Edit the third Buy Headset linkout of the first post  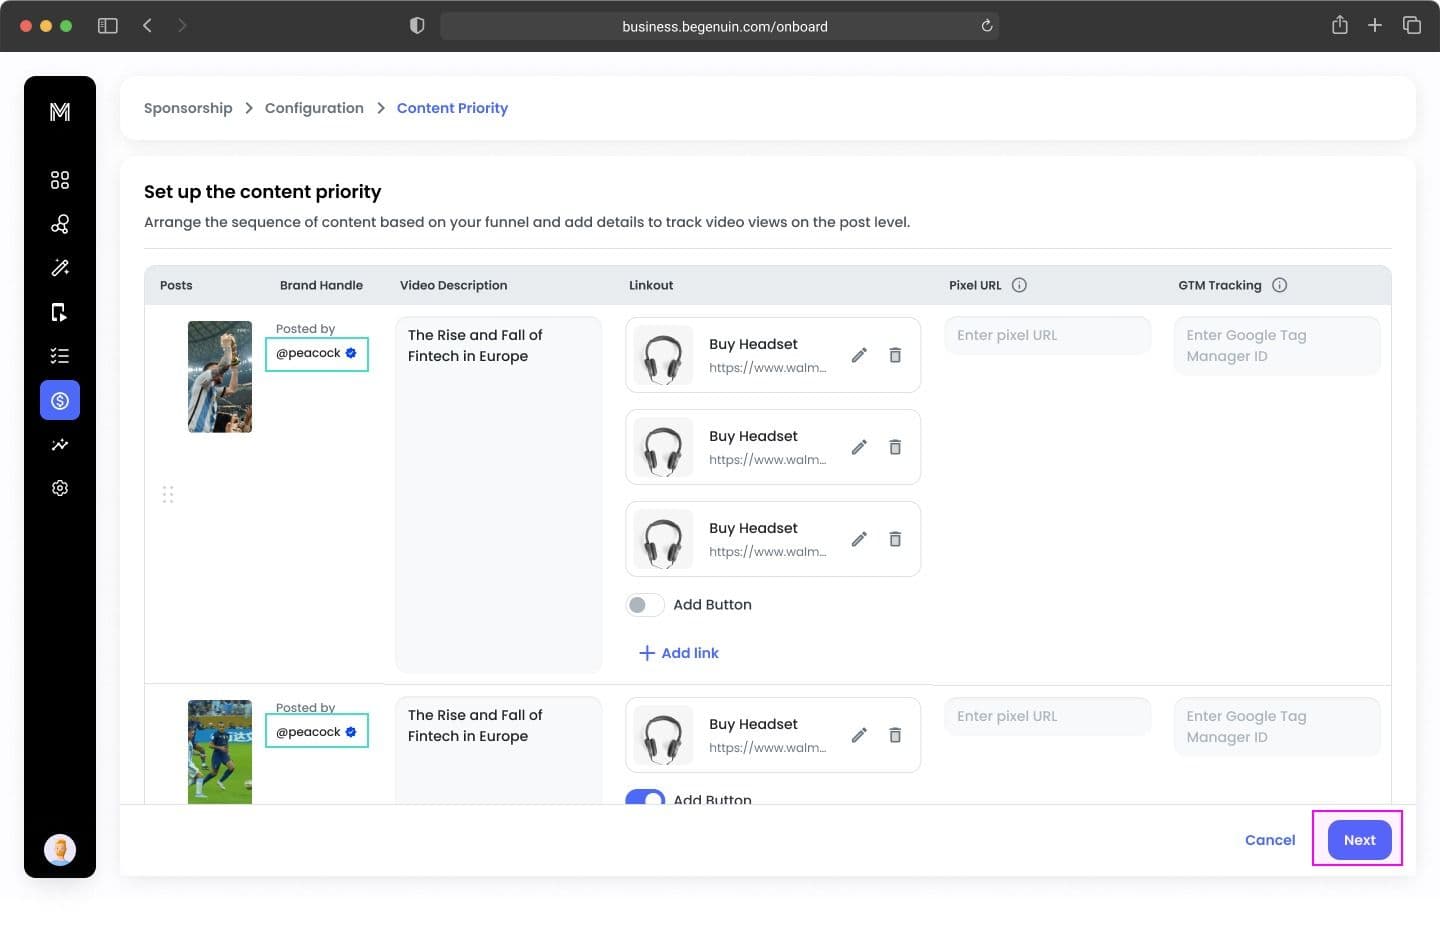click(859, 539)
